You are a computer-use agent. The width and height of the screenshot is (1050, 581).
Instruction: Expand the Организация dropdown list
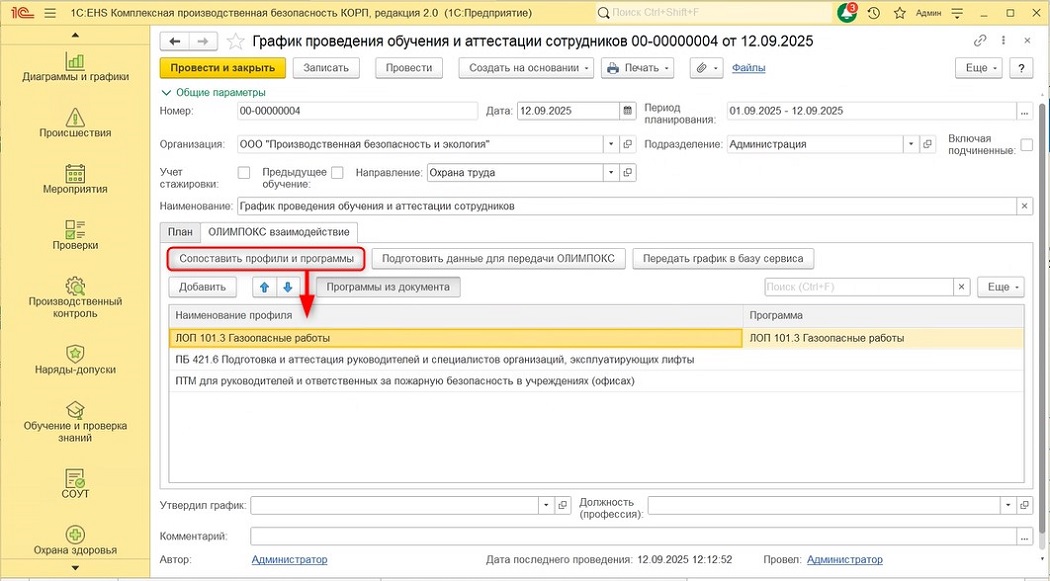610,144
